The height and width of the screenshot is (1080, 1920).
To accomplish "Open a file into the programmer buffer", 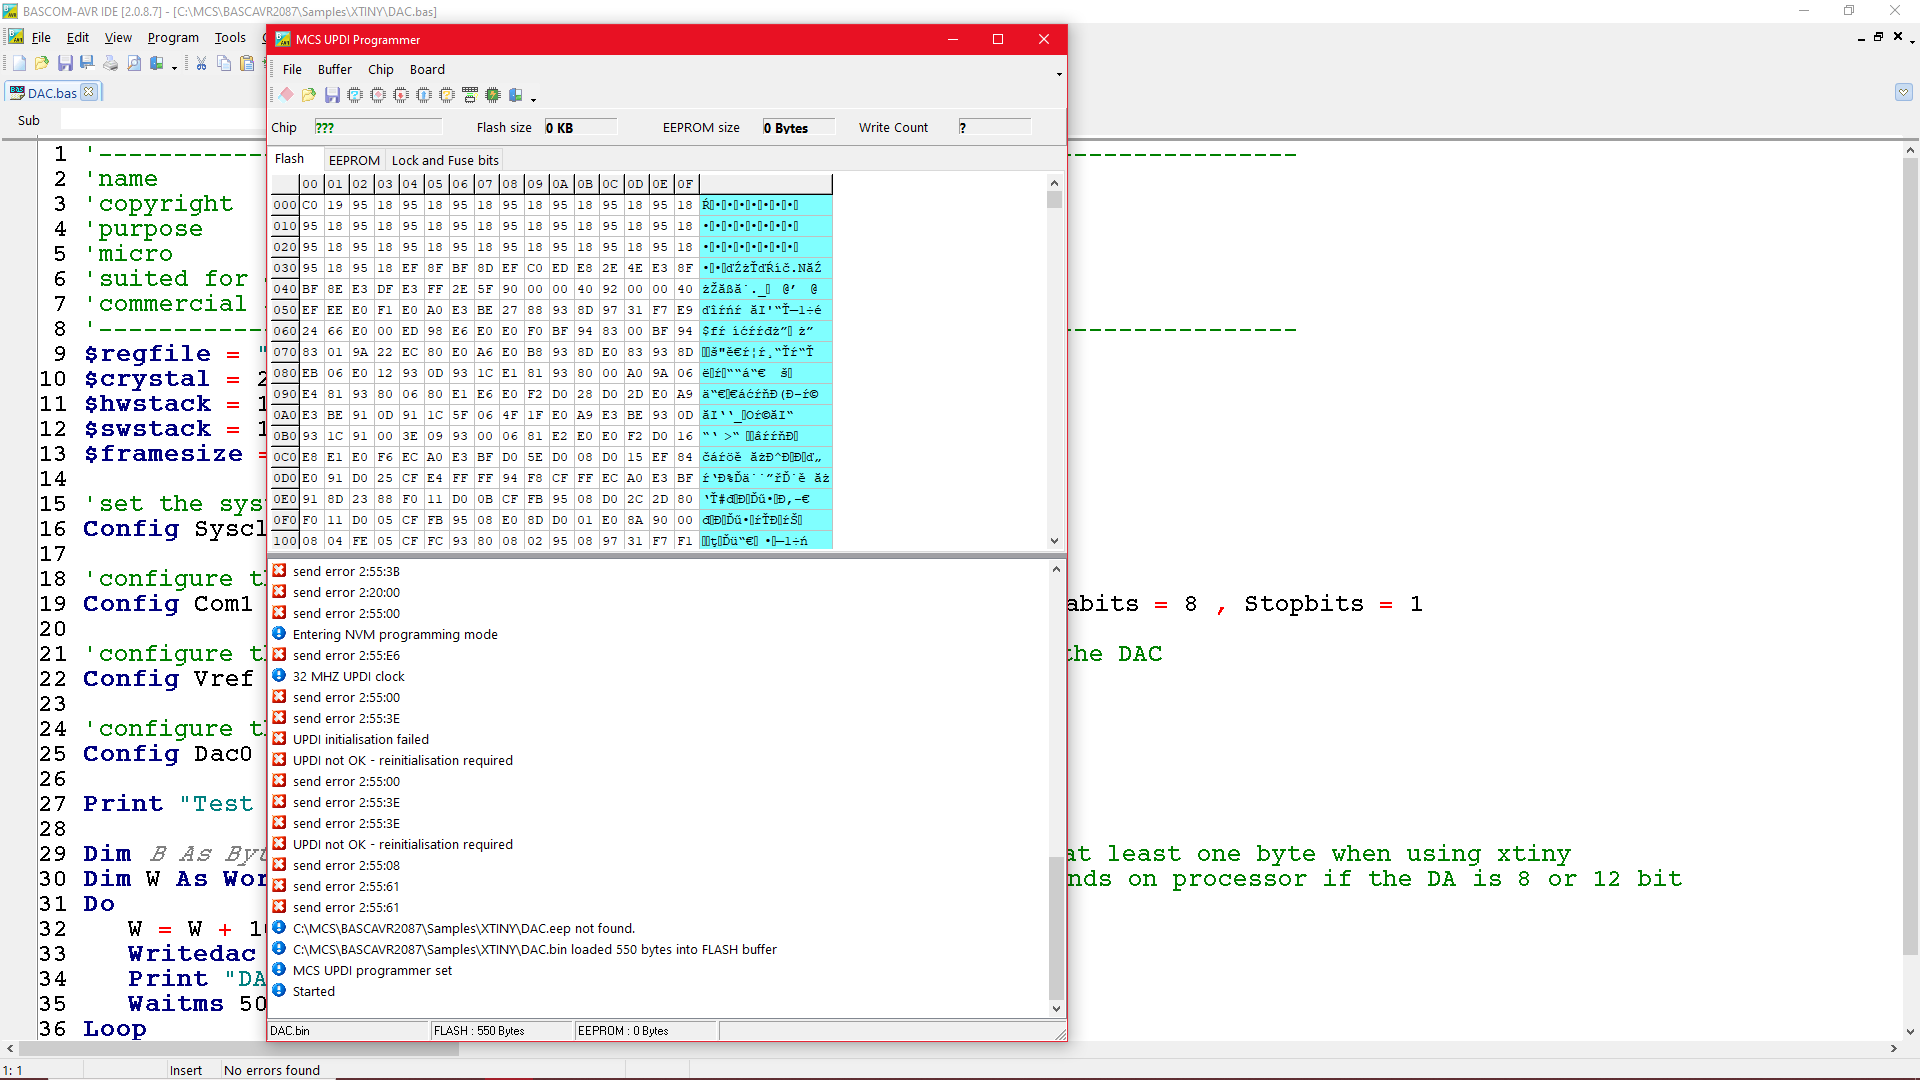I will (309, 94).
